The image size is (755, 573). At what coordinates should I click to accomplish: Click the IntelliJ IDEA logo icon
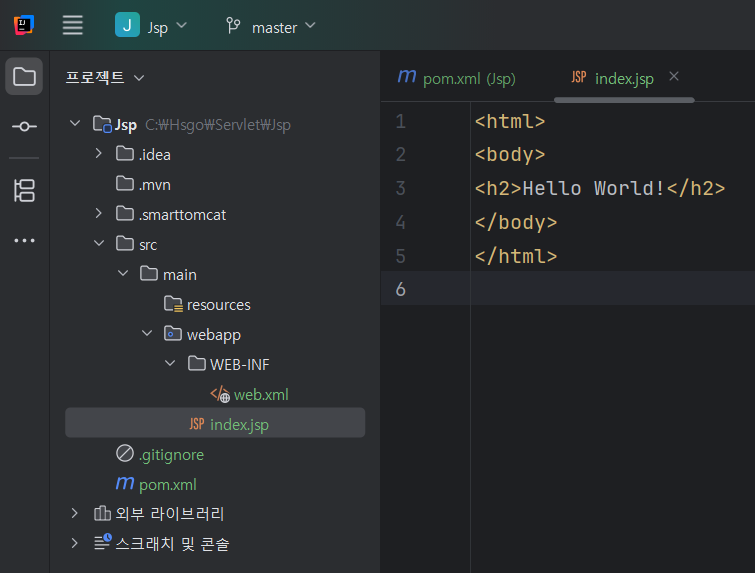point(24,26)
